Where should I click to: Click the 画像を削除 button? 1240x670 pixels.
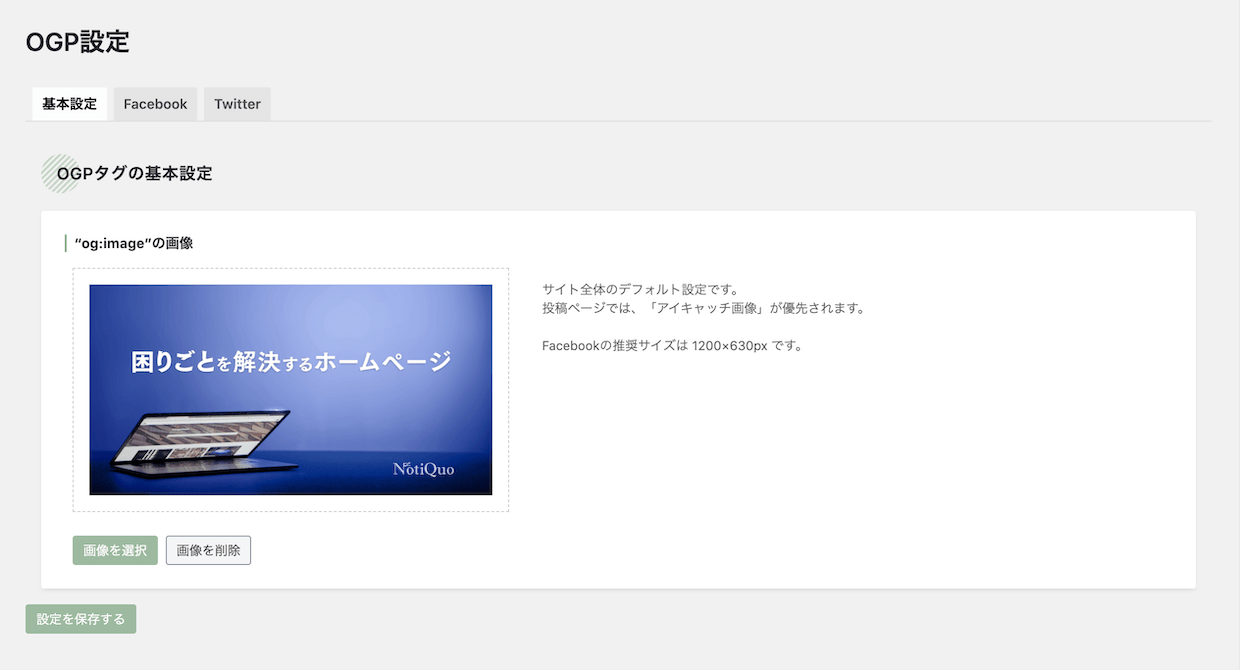tap(208, 549)
